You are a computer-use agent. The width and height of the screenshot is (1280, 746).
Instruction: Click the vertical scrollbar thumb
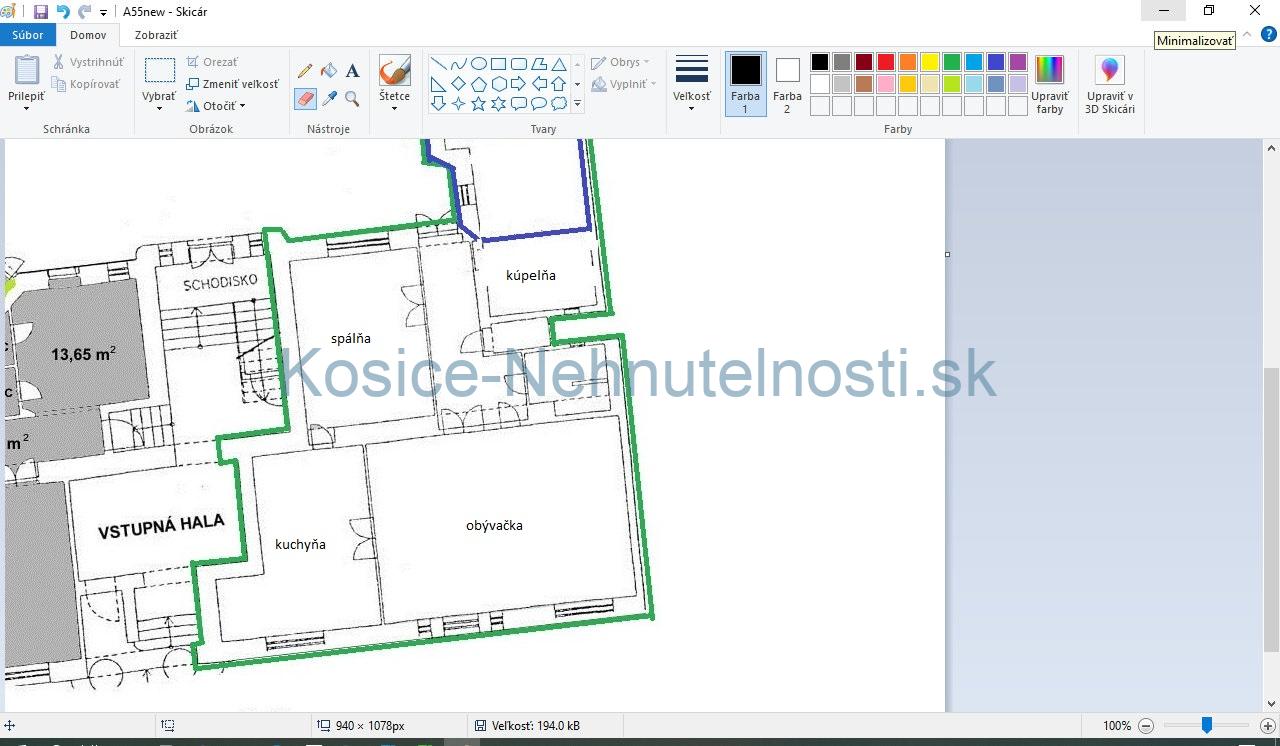(1271, 509)
